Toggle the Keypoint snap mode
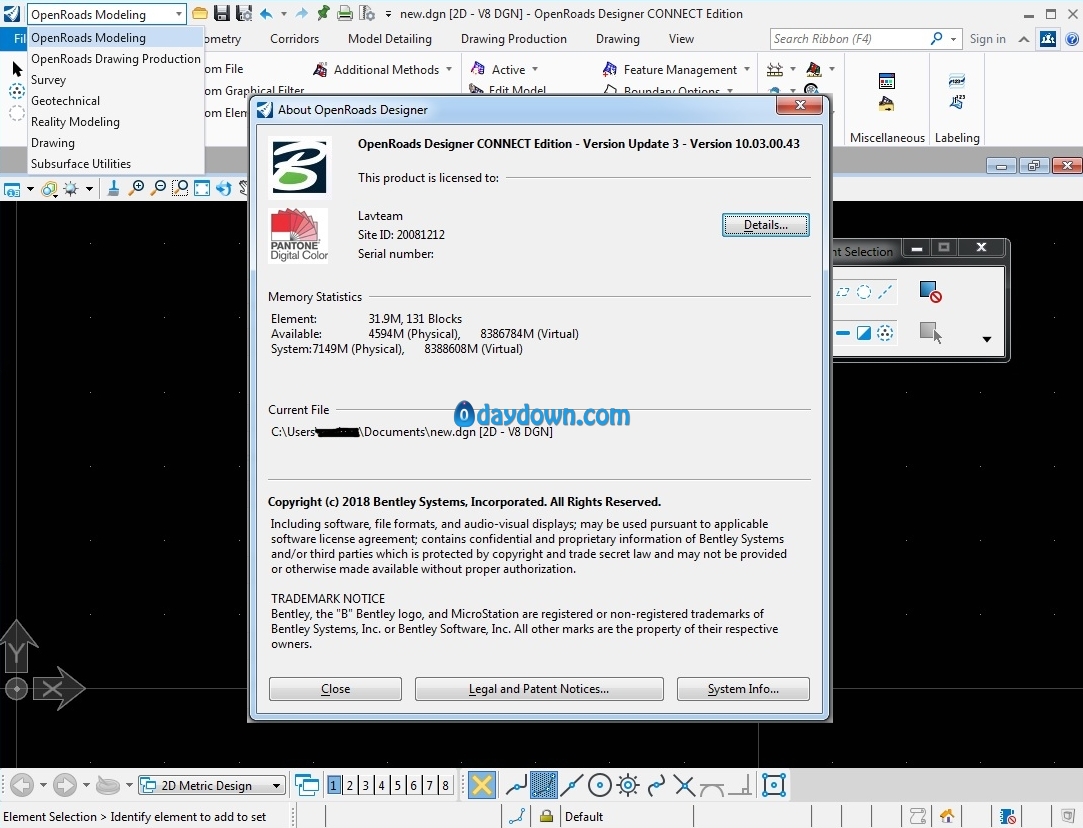Image resolution: width=1083 pixels, height=828 pixels. (544, 785)
